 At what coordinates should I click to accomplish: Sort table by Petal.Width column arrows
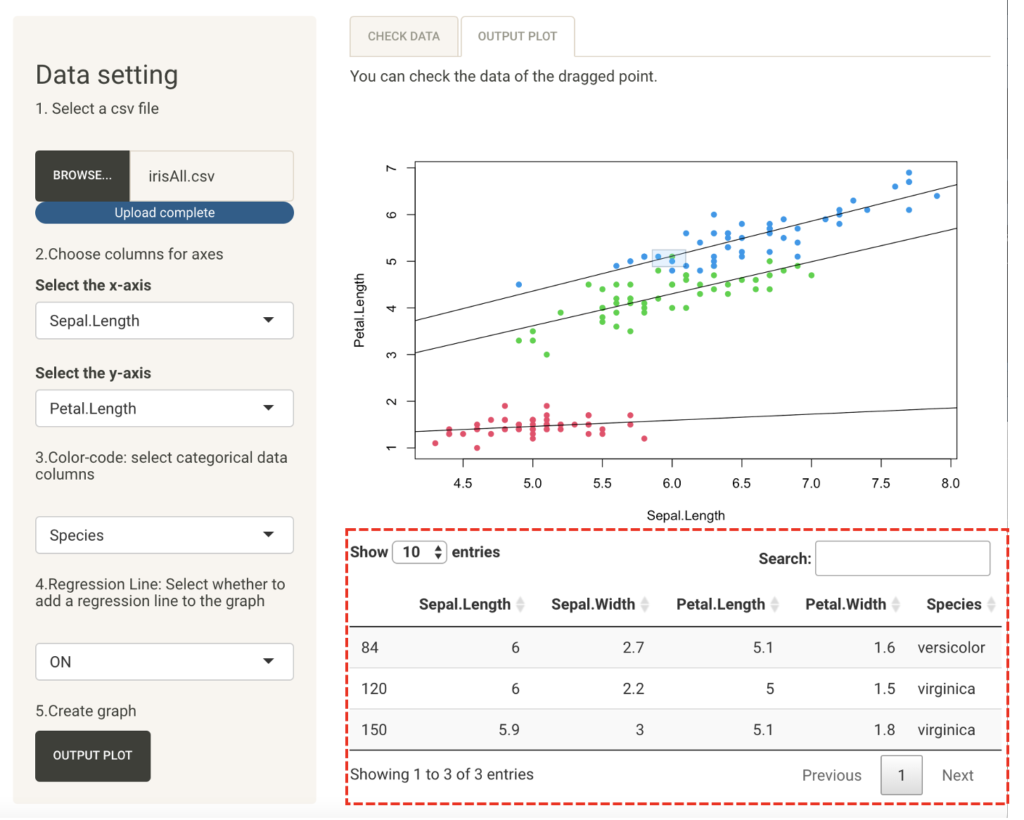(896, 605)
